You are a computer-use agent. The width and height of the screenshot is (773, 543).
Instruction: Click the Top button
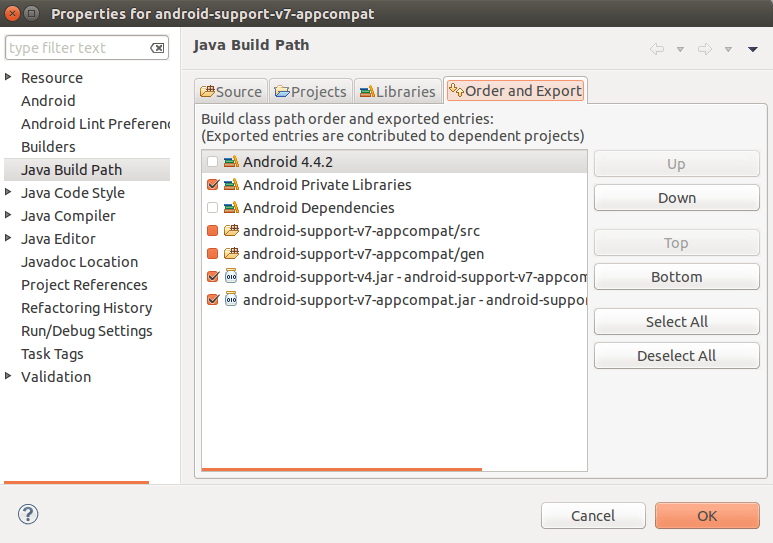[x=676, y=243]
